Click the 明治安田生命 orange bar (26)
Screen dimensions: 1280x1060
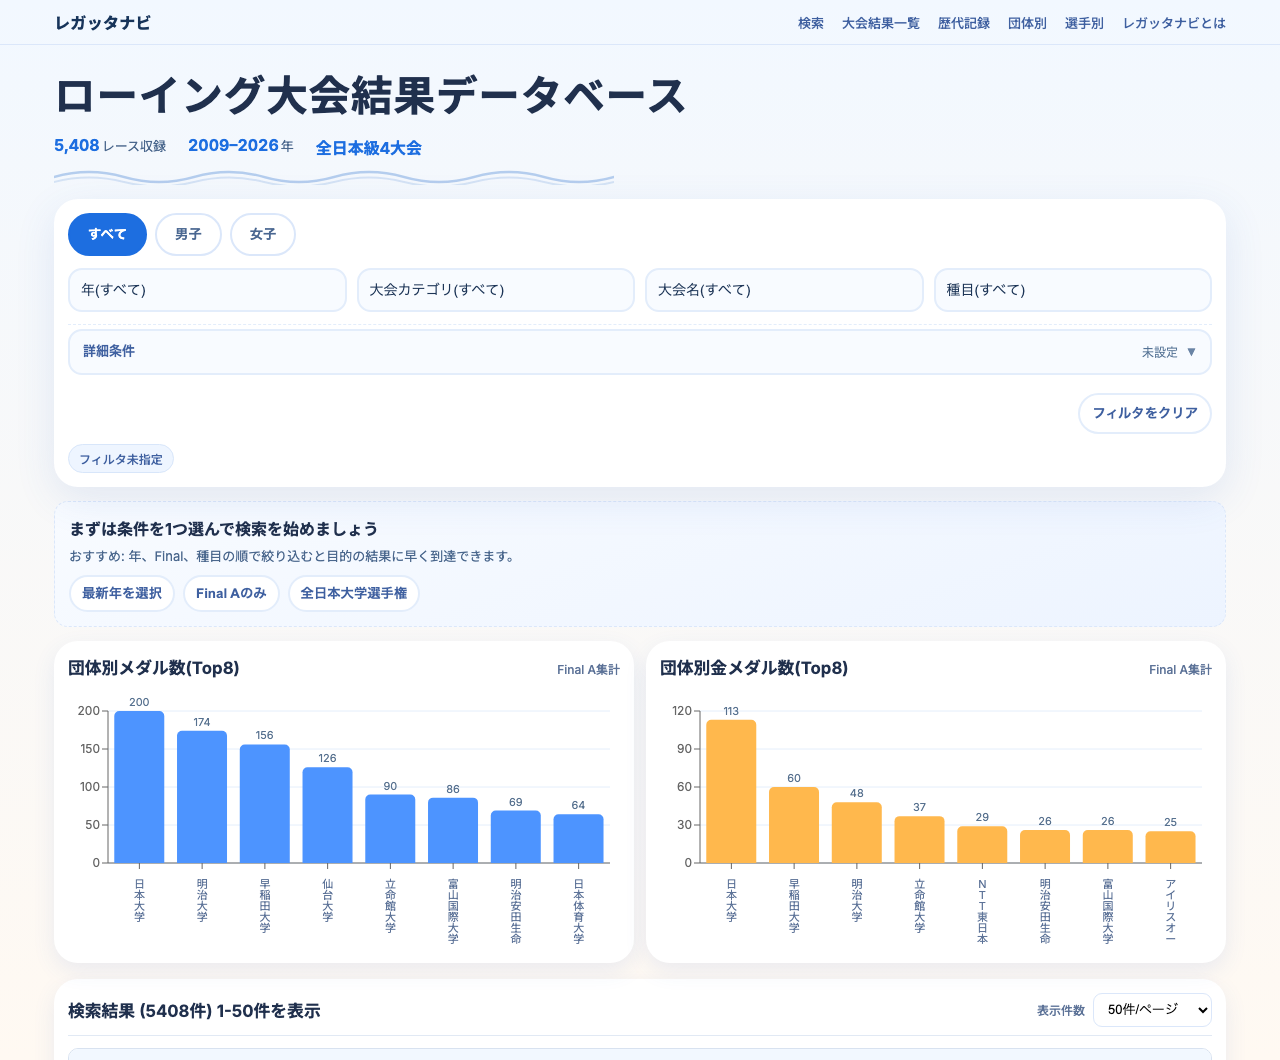(1045, 847)
